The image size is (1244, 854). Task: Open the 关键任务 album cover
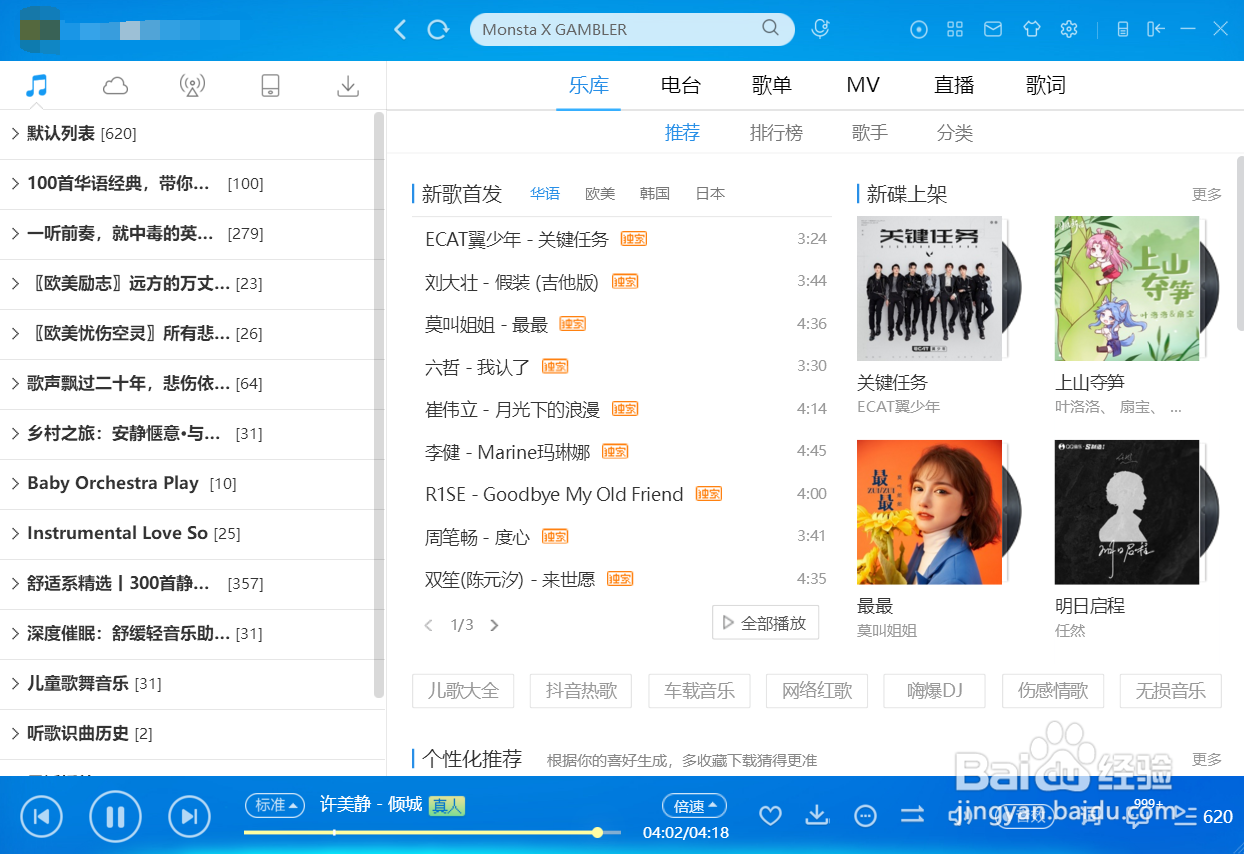930,288
